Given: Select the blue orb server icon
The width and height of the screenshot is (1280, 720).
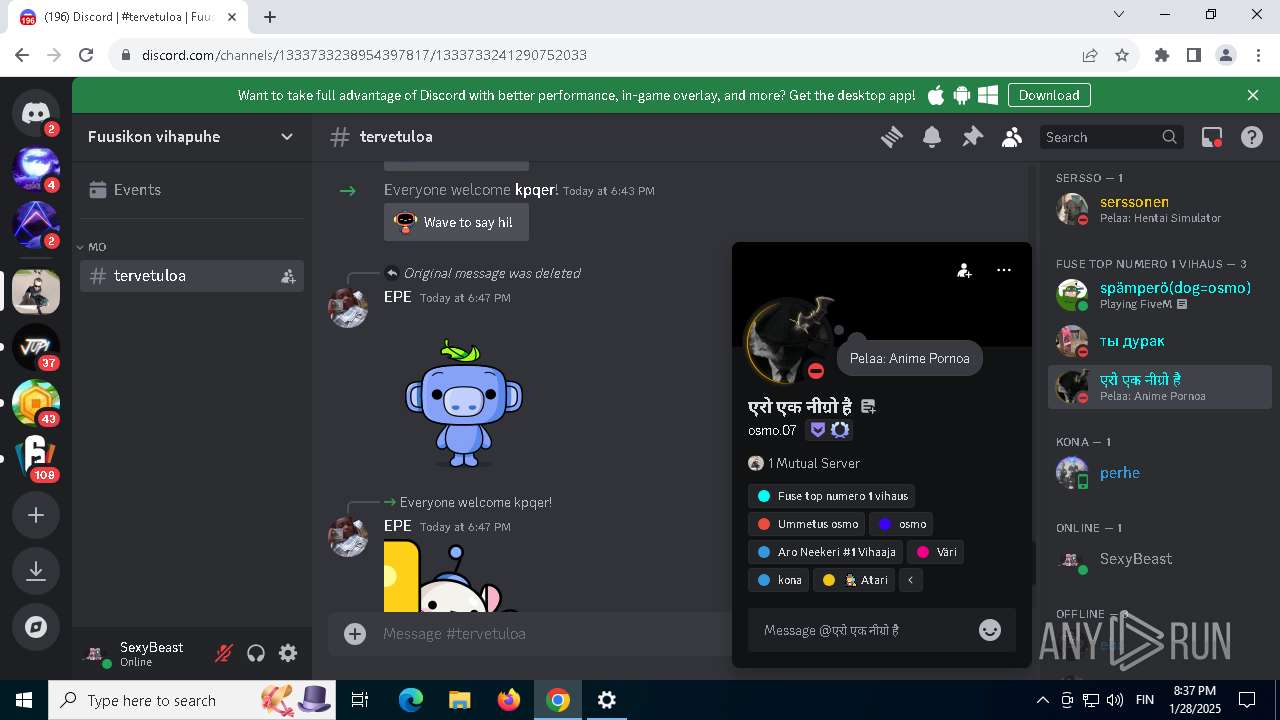Looking at the screenshot, I should click(x=36, y=168).
